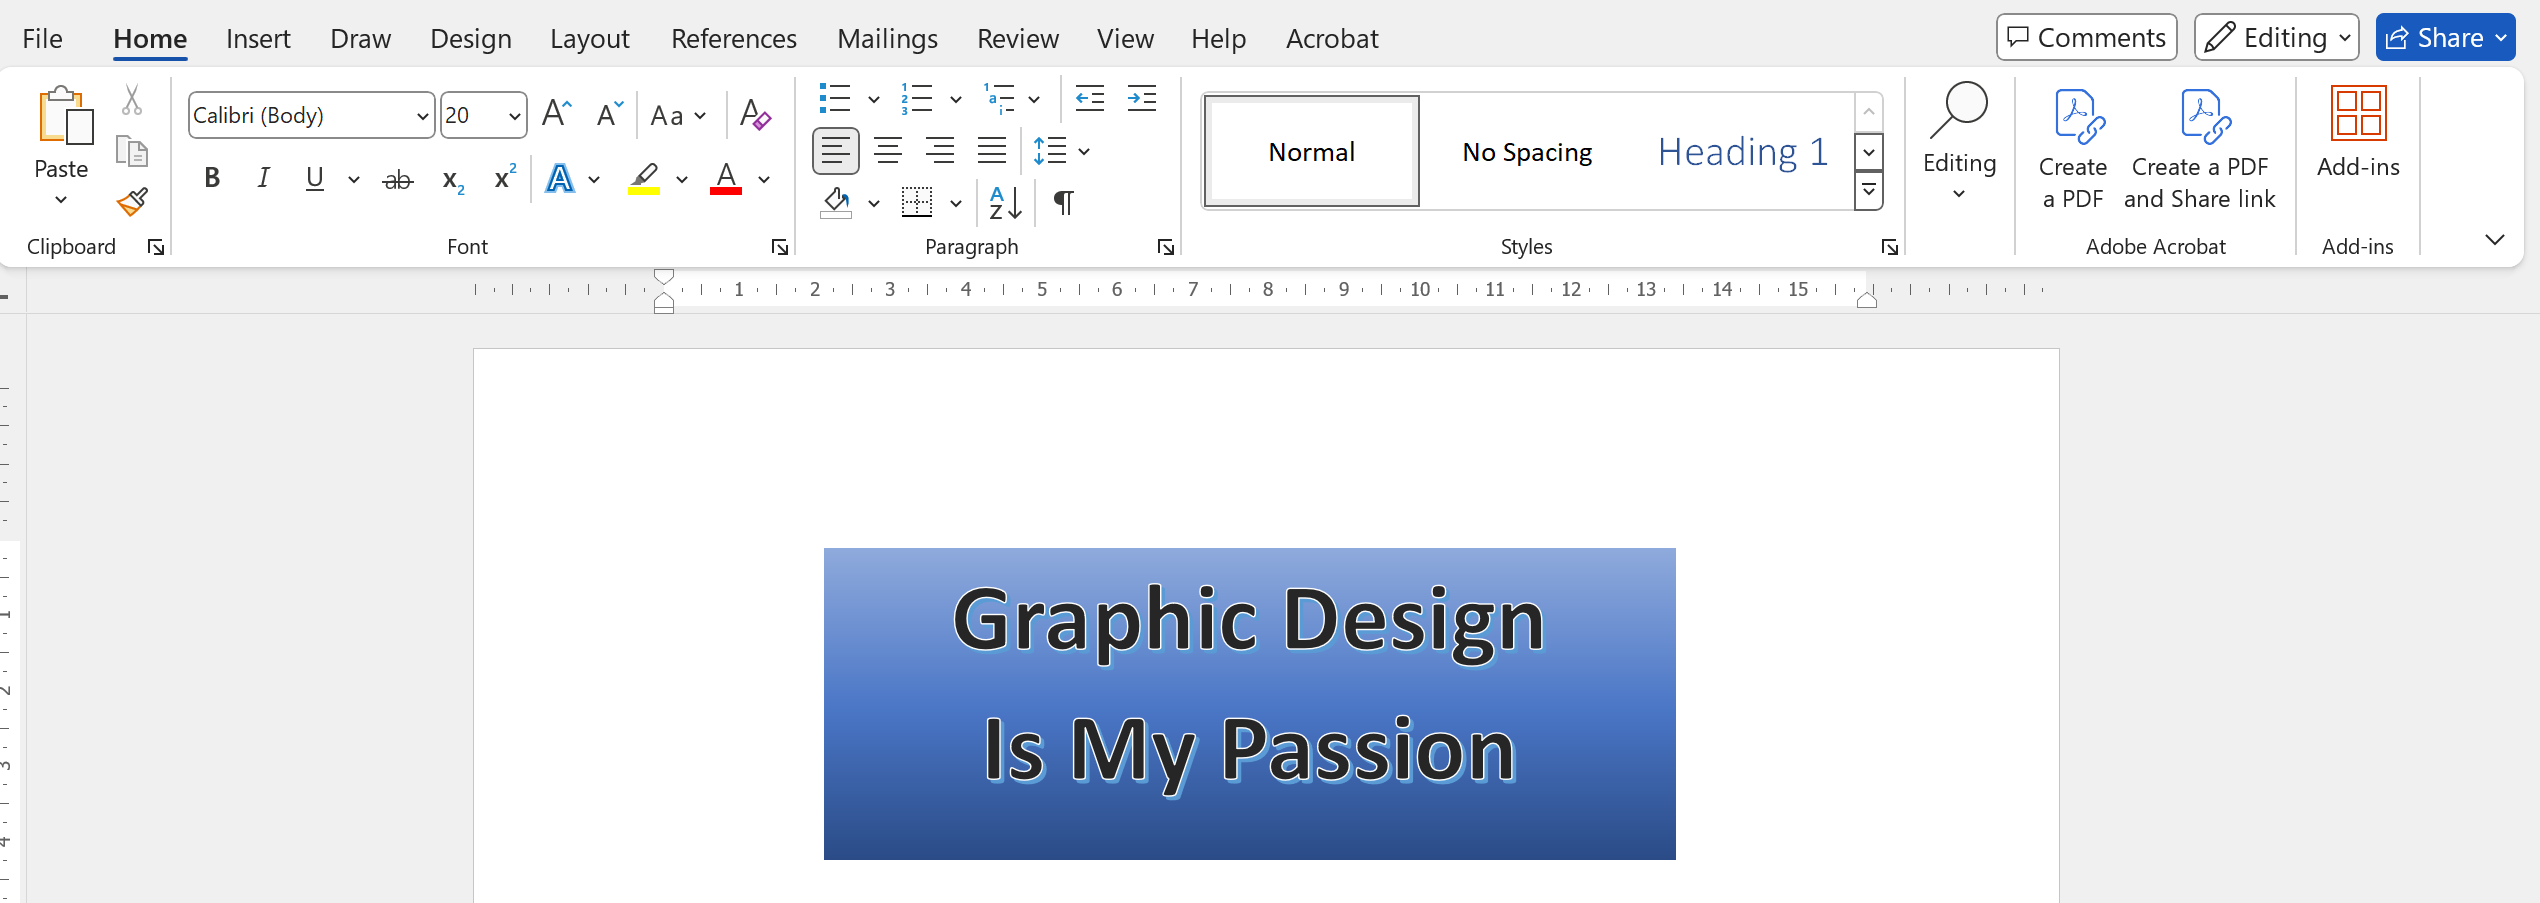Select the Heading 1 style

click(1742, 152)
